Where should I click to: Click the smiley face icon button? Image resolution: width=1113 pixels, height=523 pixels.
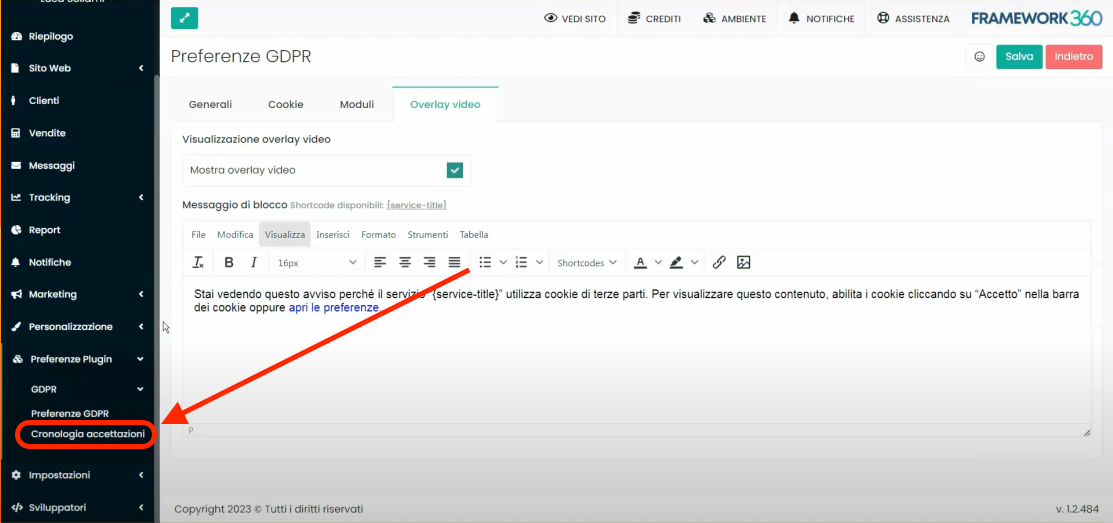(978, 57)
